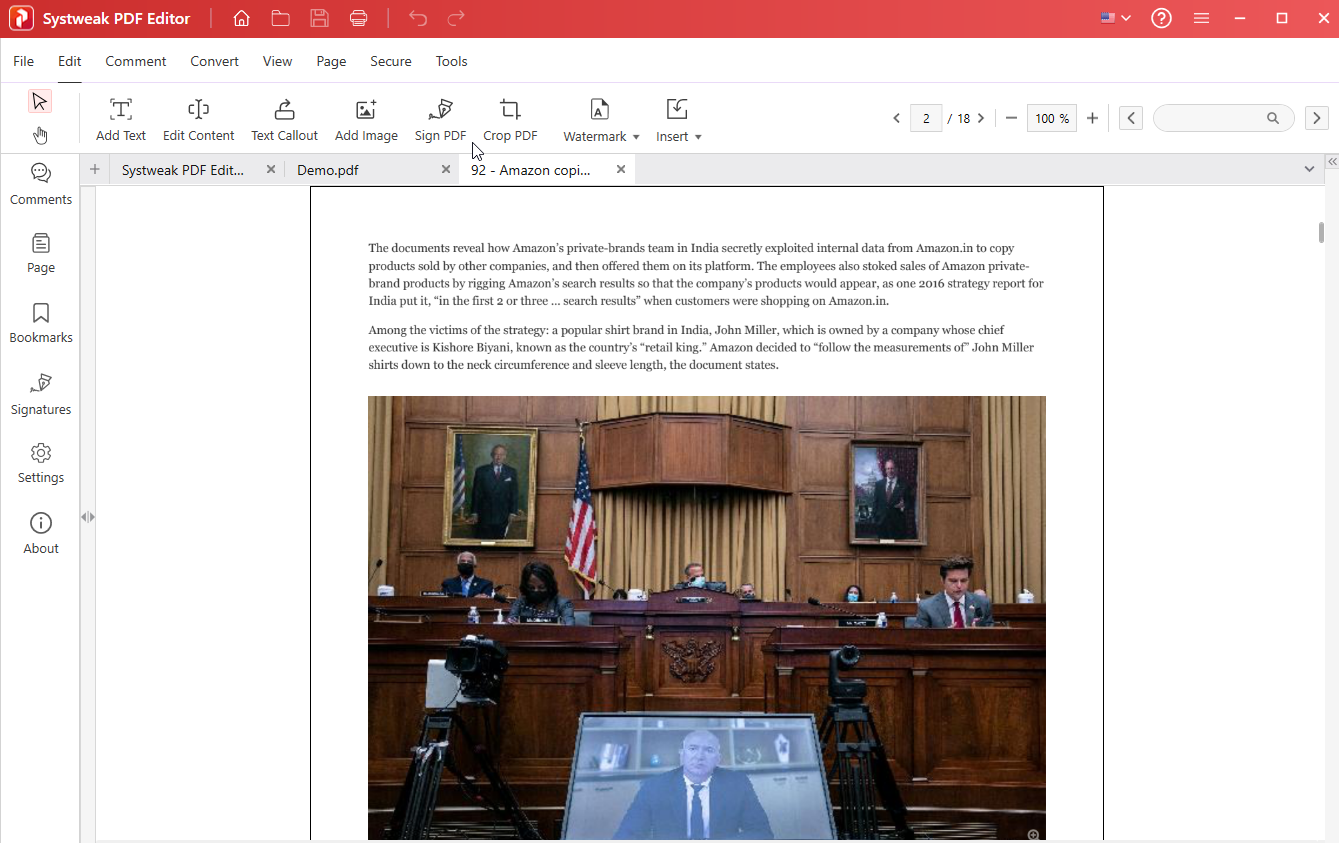Add Image to the PDF page
Screen dimensions: 1339x843
[366, 117]
